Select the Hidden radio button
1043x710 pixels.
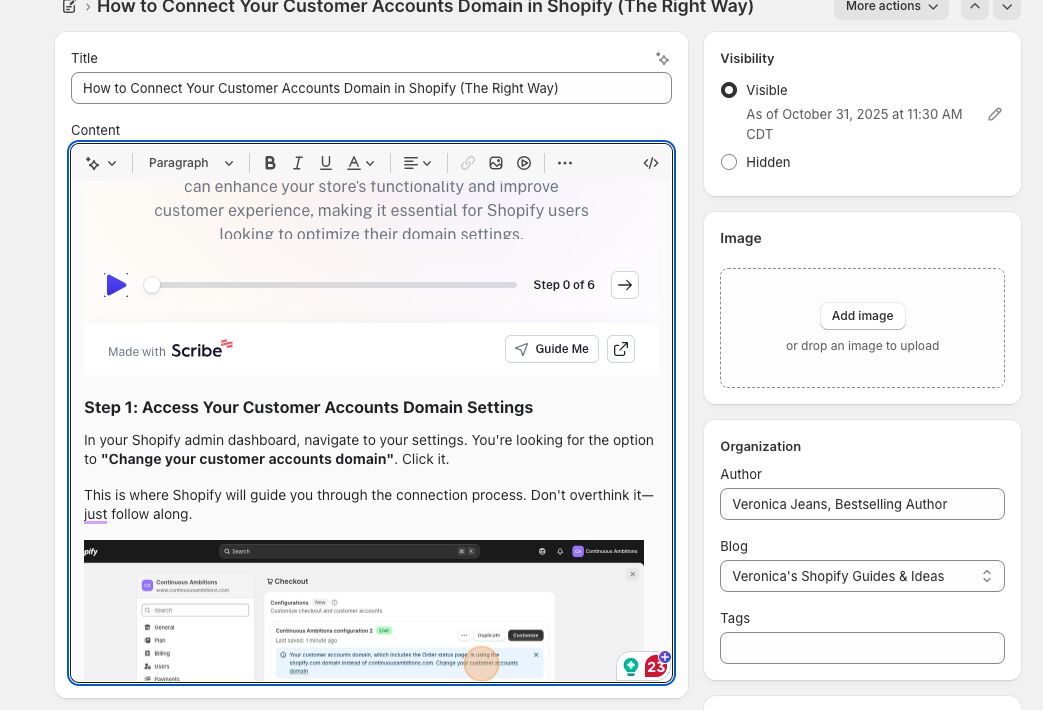point(729,162)
